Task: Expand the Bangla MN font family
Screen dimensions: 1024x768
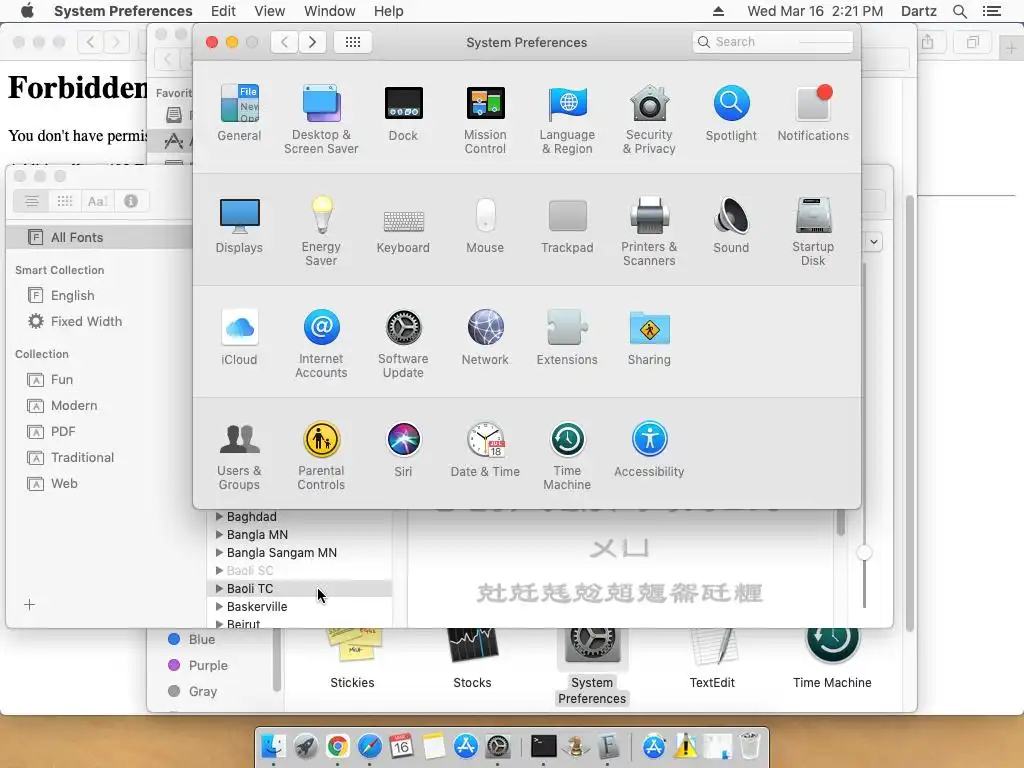Action: coord(219,534)
